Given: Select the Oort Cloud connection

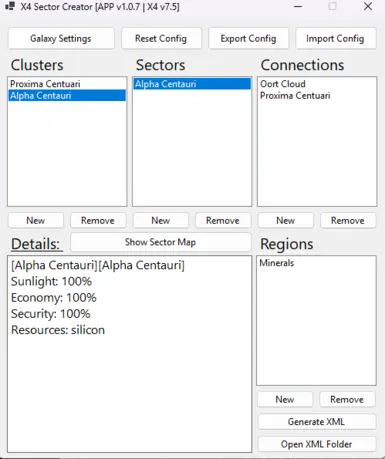Looking at the screenshot, I should click(317, 84).
